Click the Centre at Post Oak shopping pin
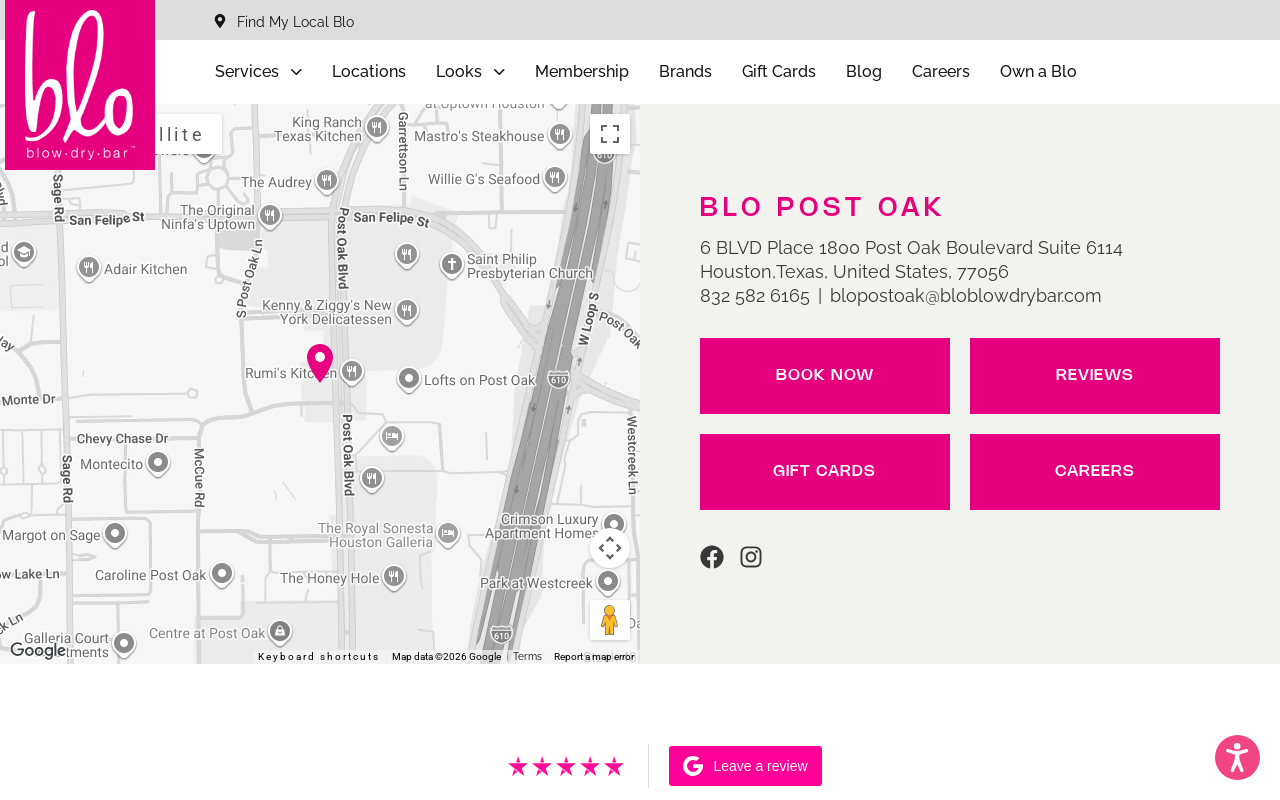1280x800 pixels. [x=281, y=632]
